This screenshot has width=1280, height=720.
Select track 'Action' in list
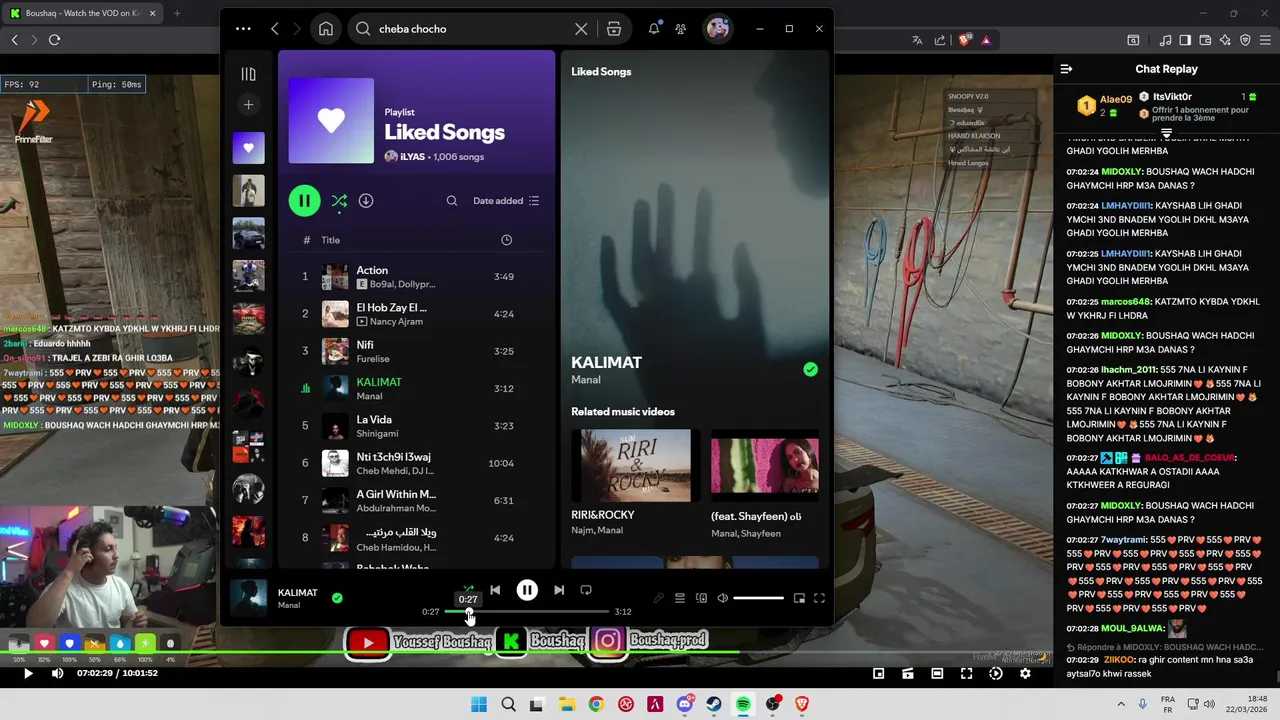416,277
